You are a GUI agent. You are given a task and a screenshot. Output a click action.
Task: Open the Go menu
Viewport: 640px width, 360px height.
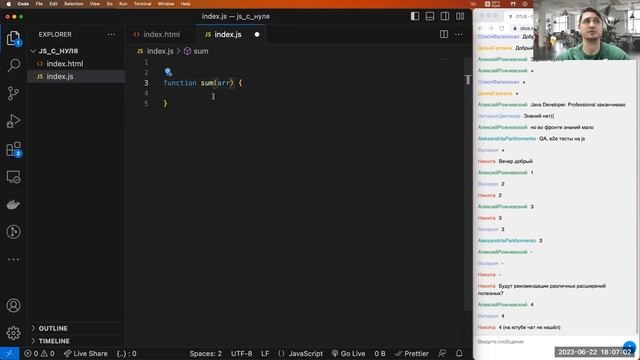pos(109,4)
